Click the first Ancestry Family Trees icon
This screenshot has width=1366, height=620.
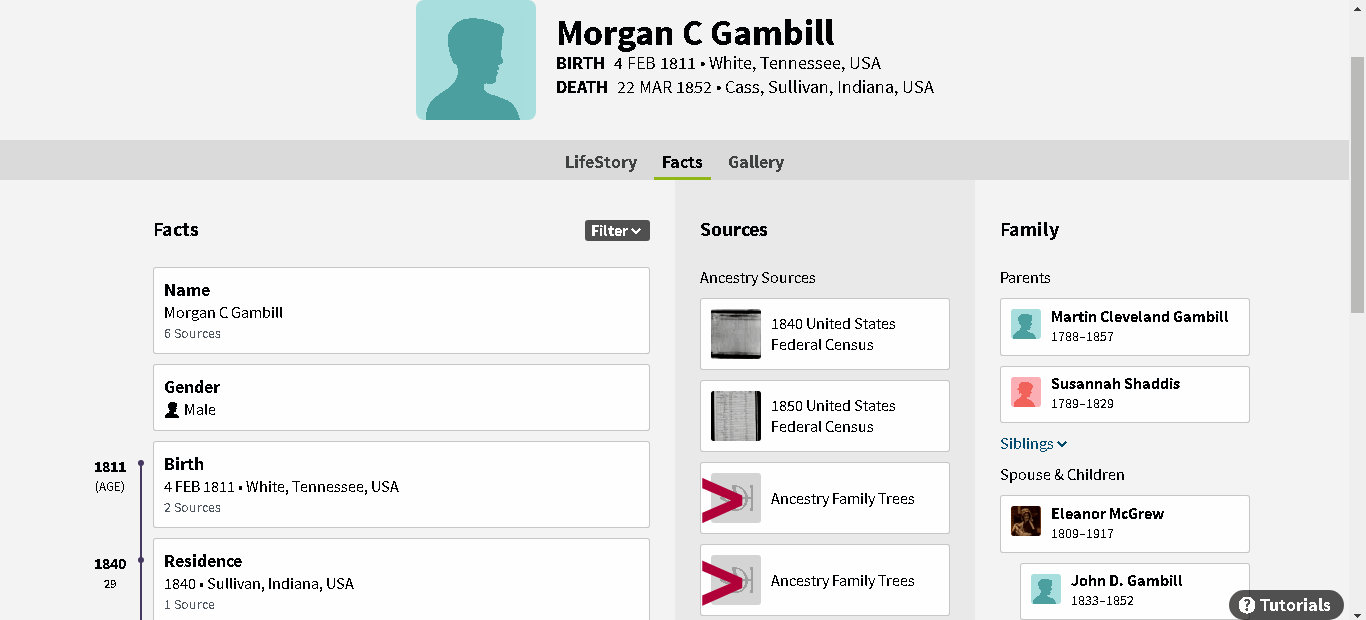tap(736, 498)
